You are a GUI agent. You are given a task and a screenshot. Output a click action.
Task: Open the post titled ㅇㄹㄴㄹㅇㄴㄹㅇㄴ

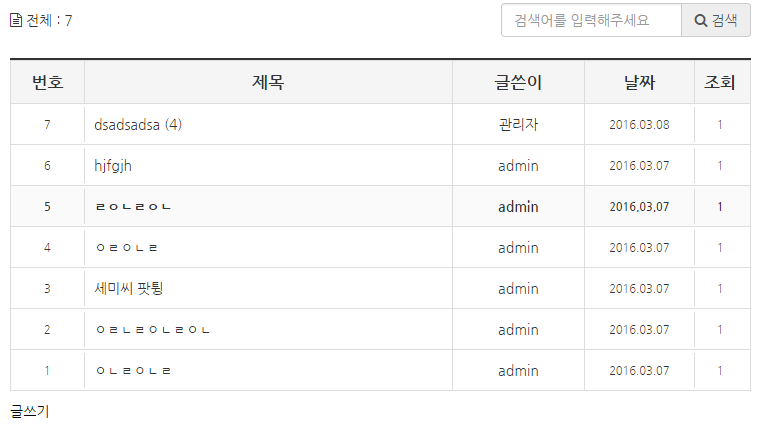[x=153, y=330]
